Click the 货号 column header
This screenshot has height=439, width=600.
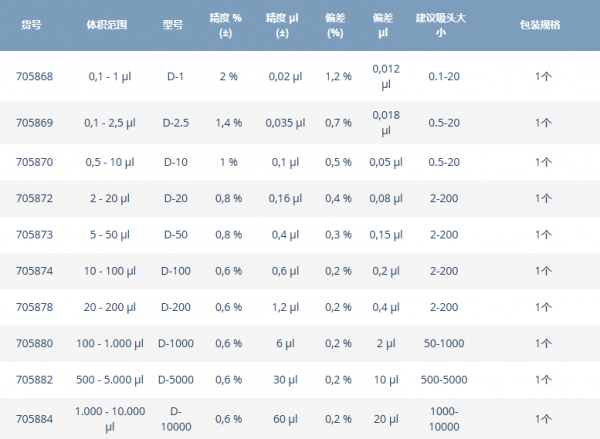[31, 25]
